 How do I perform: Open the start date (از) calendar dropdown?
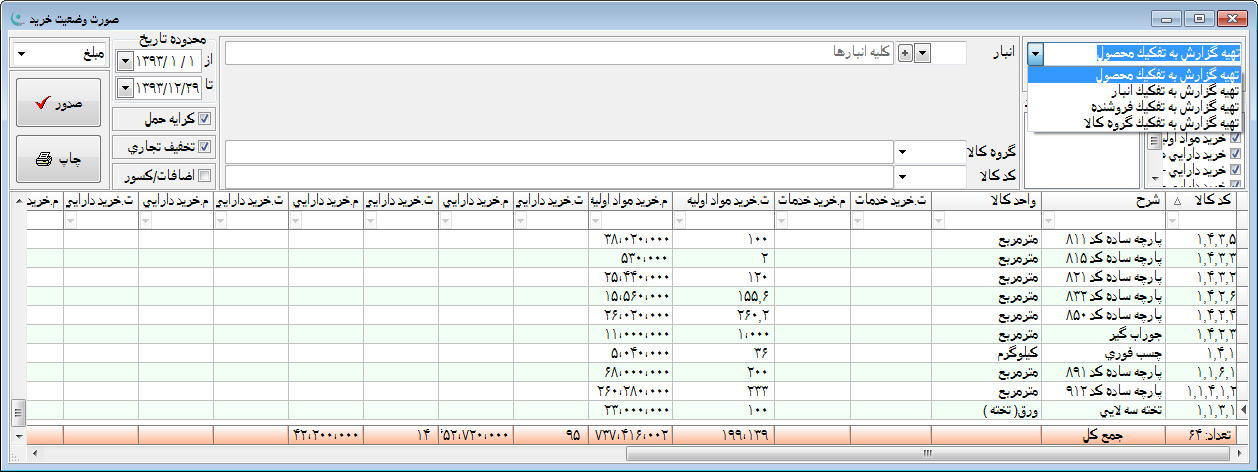coord(124,61)
